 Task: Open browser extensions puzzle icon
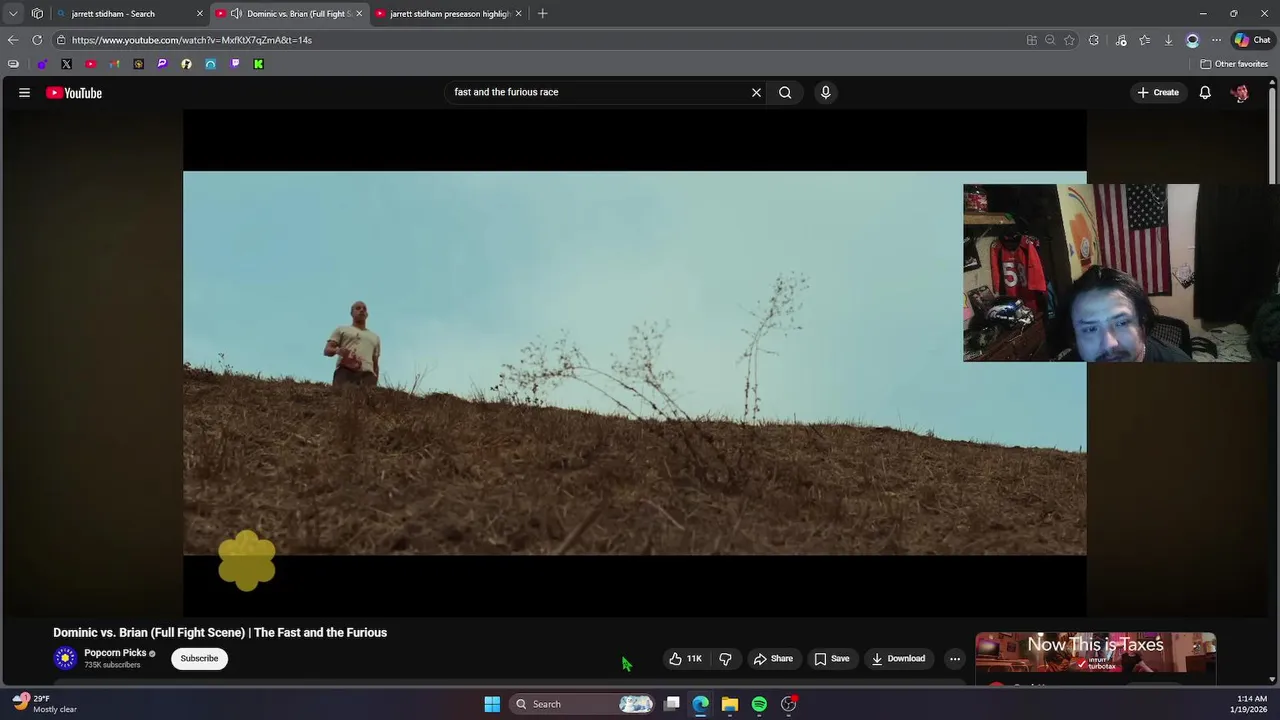(1094, 40)
